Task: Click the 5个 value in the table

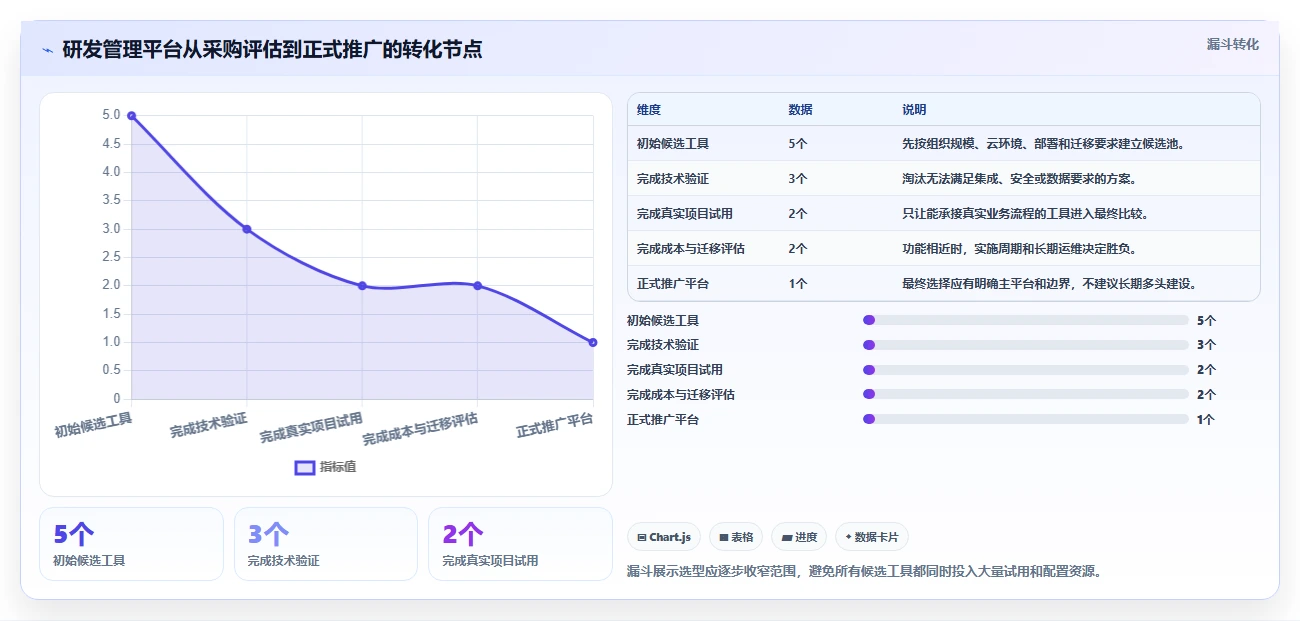Action: tap(797, 144)
